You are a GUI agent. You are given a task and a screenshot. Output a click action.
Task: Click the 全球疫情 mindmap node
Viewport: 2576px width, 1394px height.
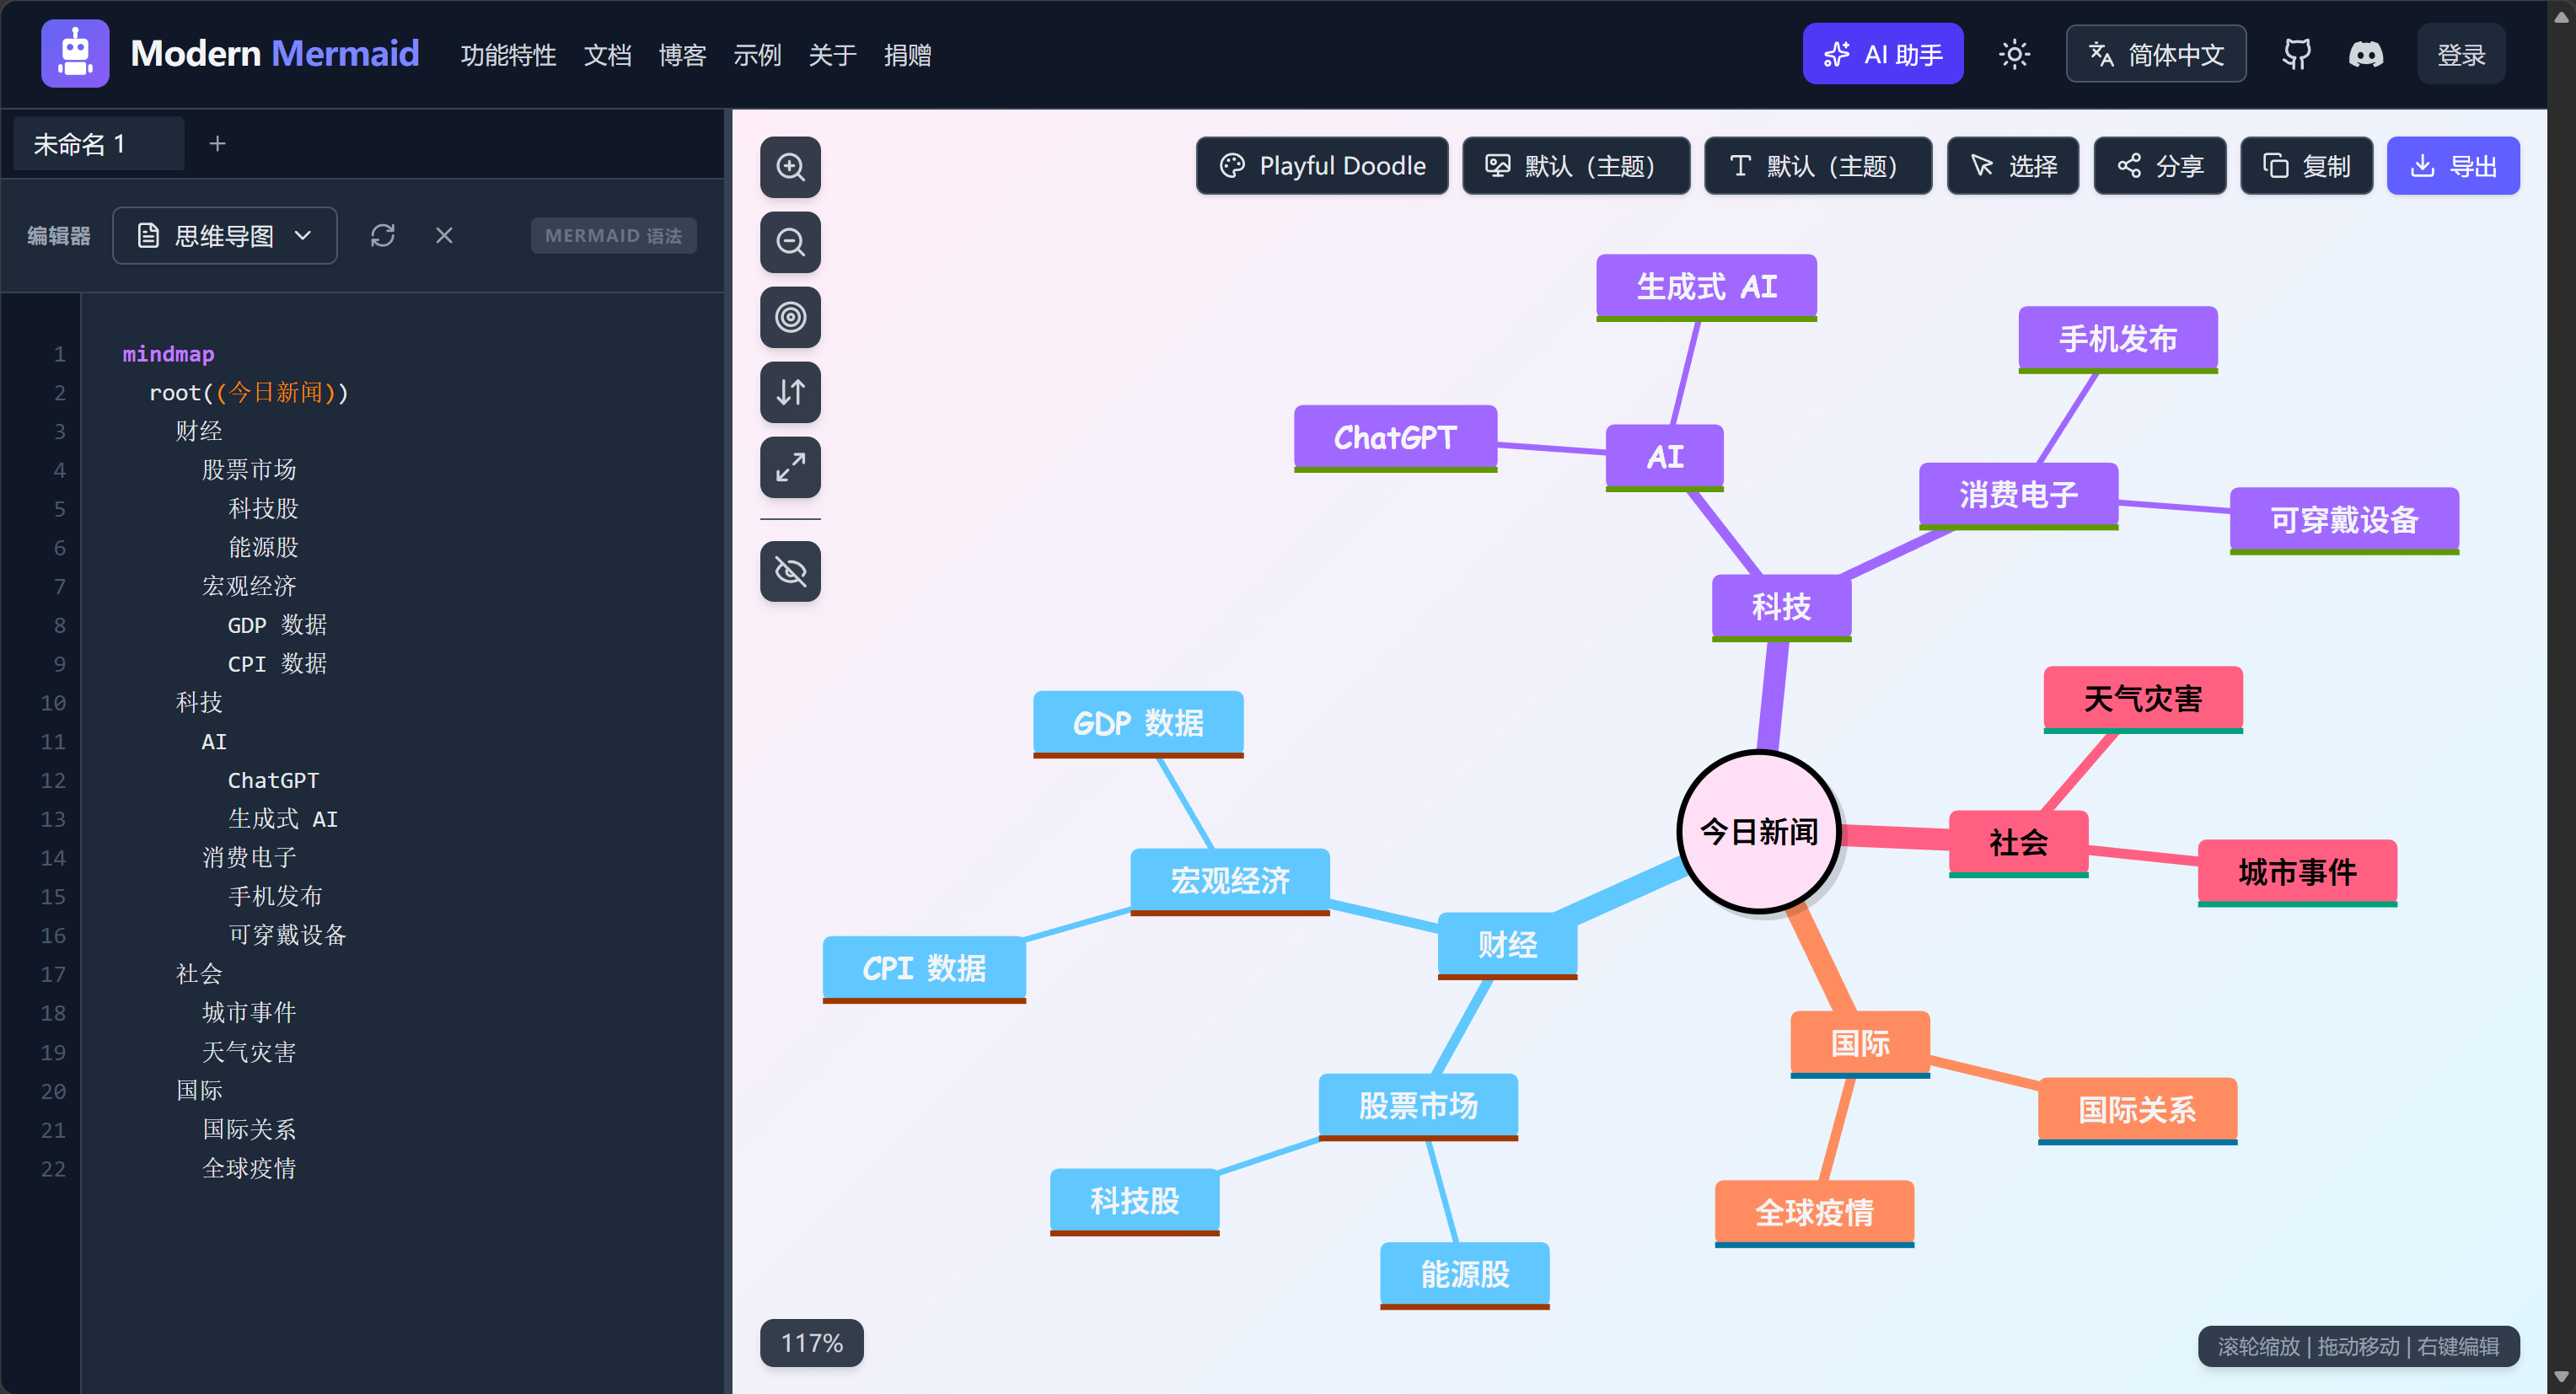(1814, 1213)
